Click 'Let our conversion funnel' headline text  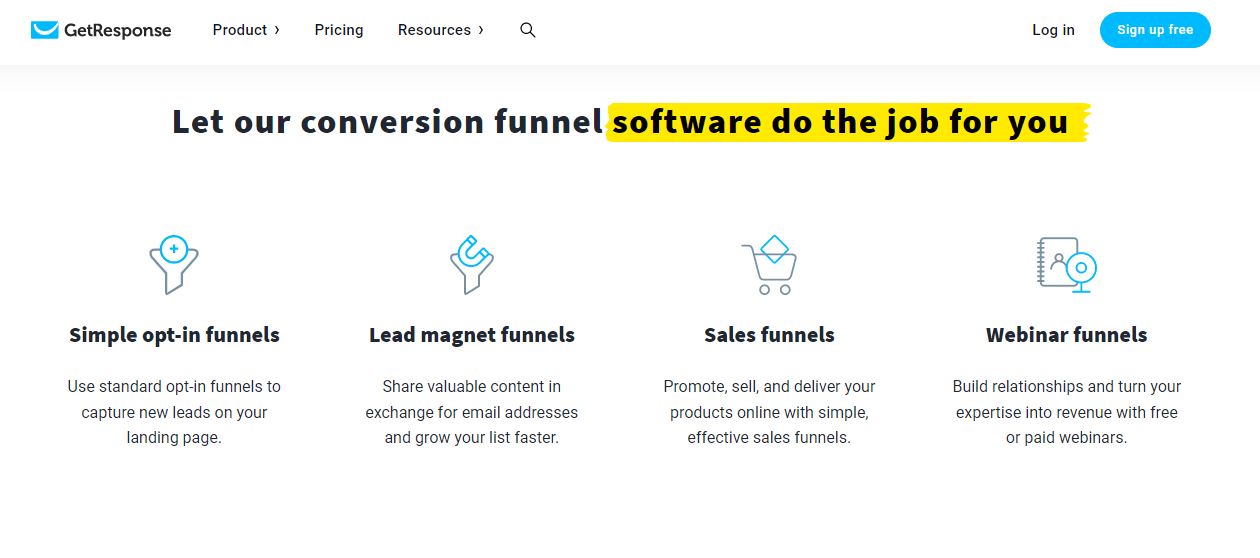[x=387, y=122]
